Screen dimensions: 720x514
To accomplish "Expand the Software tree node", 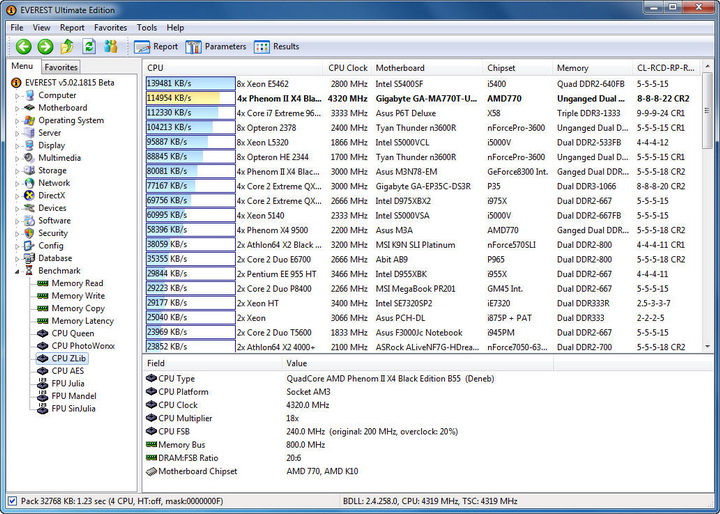I will 17,221.
